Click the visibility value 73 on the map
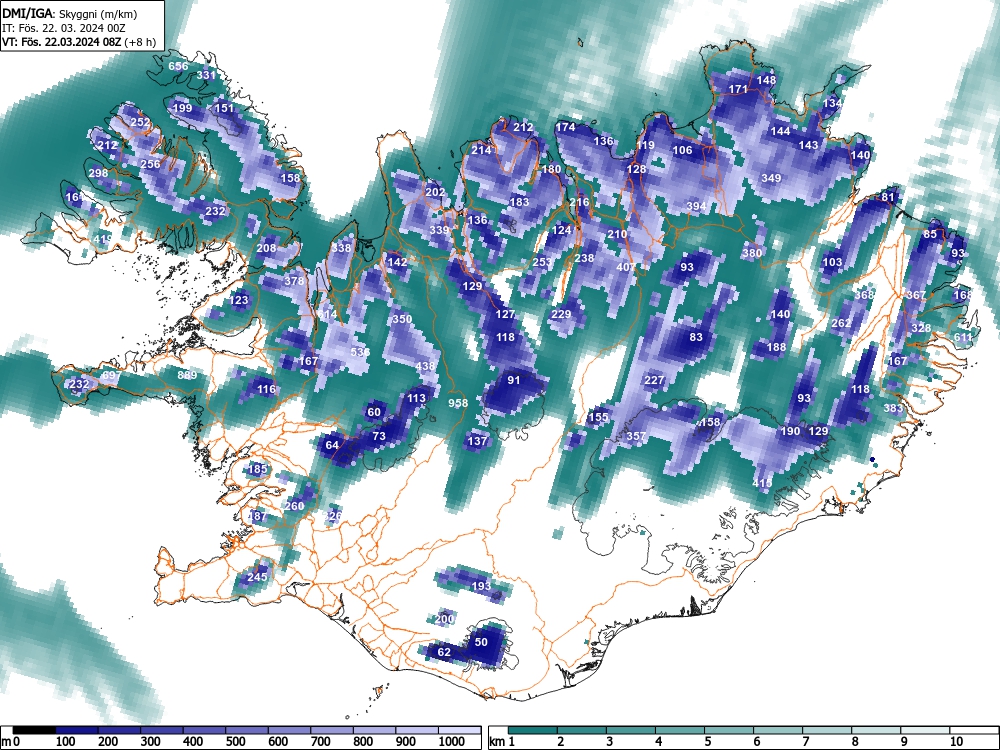The height and width of the screenshot is (750, 1000). 379,436
